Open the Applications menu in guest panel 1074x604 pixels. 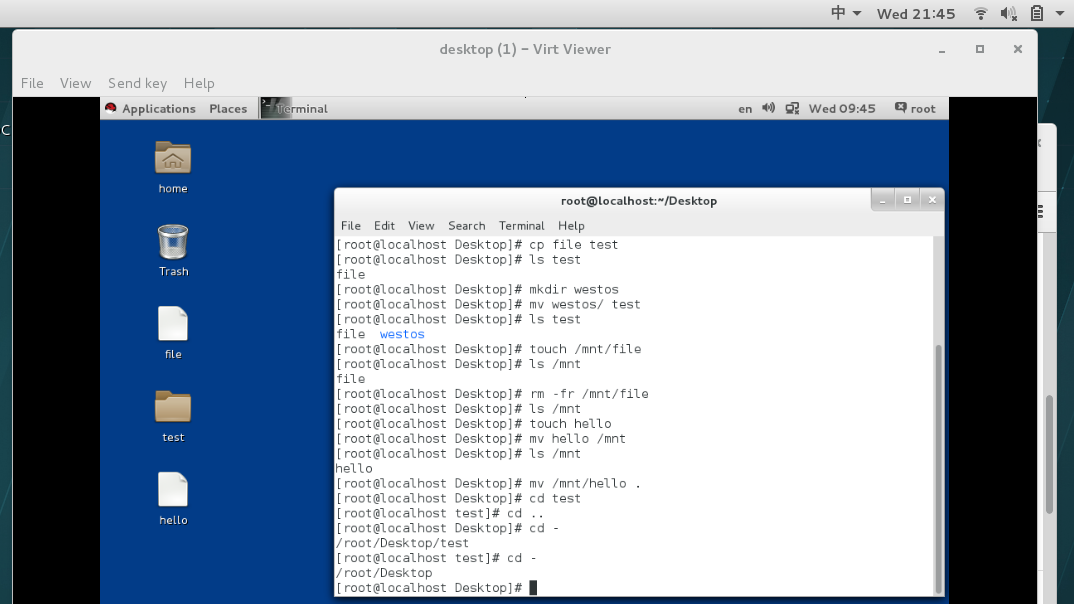point(159,108)
